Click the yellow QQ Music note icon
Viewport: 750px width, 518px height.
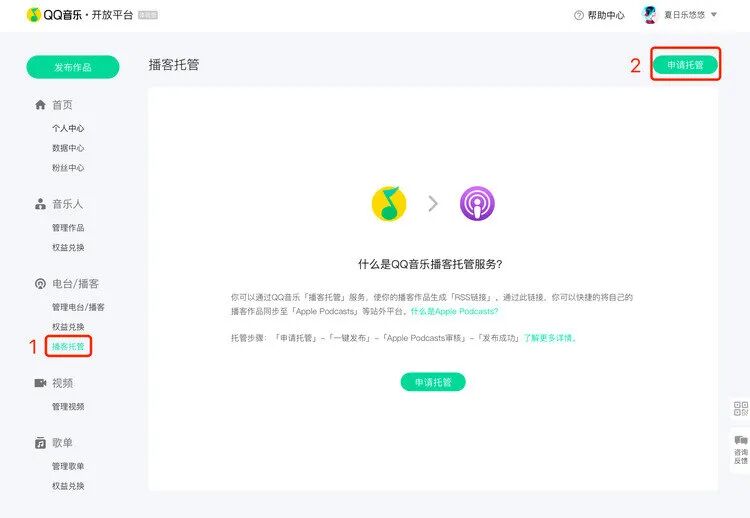(389, 203)
